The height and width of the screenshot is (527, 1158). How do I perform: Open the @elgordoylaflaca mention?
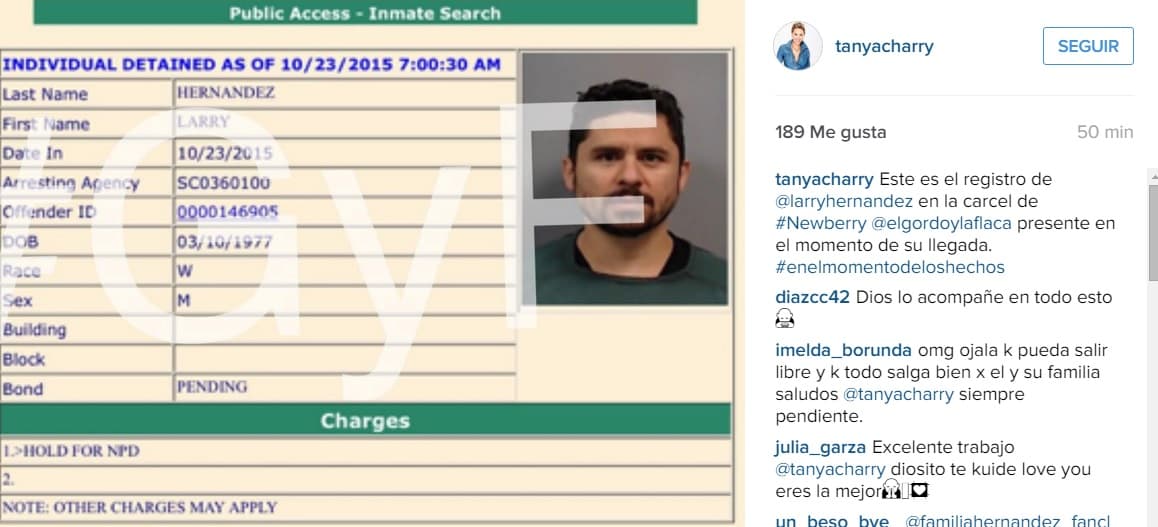pyautogui.click(x=941, y=223)
